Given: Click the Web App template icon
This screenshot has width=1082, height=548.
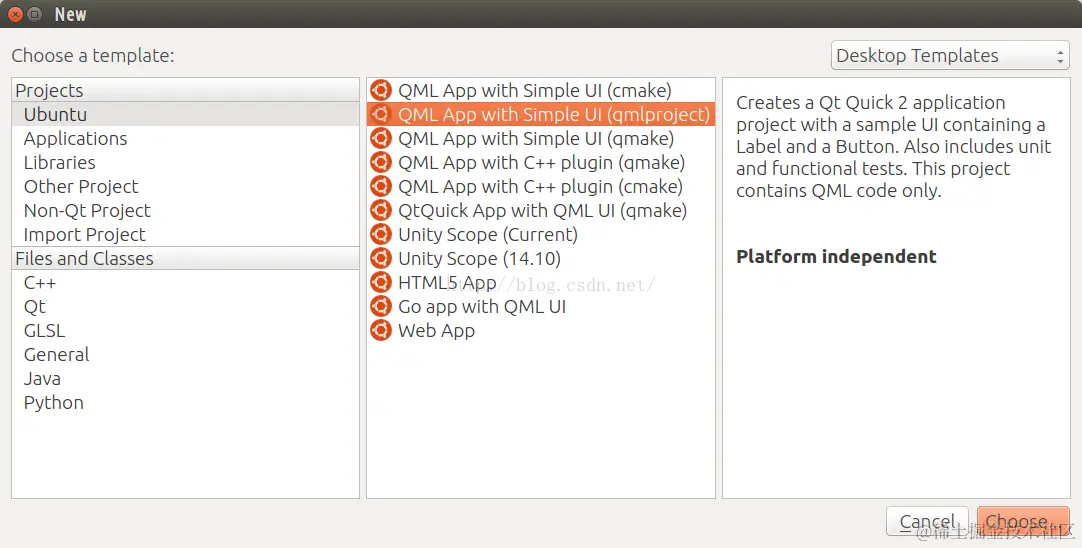Looking at the screenshot, I should point(380,331).
